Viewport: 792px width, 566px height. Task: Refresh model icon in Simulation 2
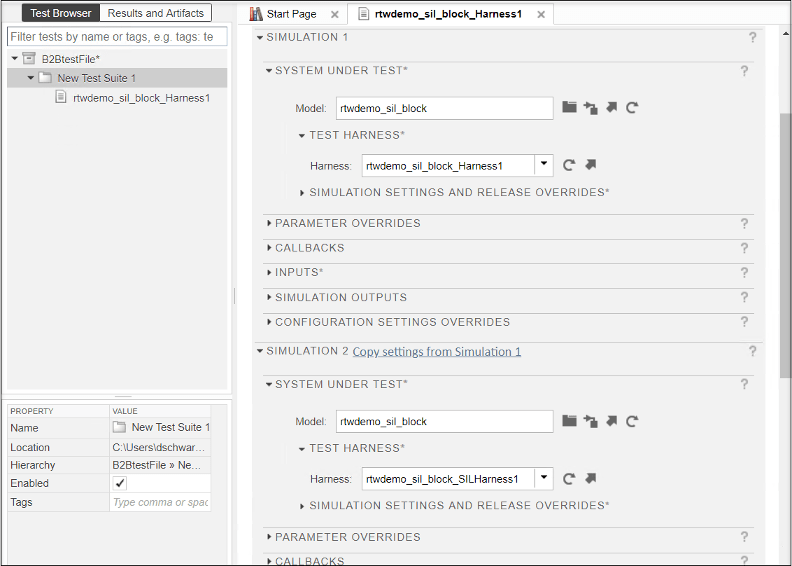coord(632,421)
